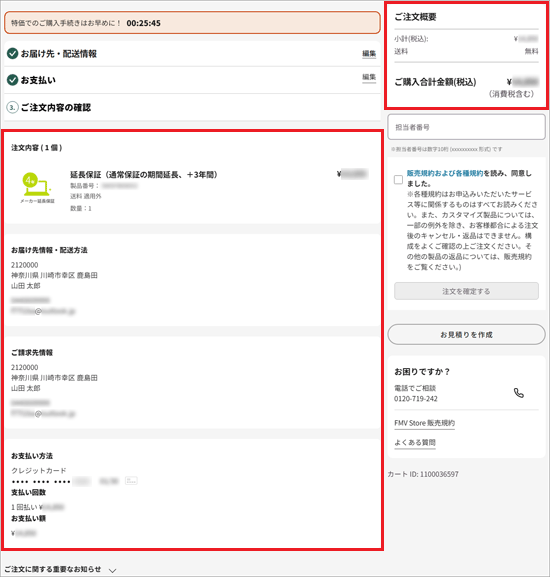Click the お支払い額 label
Screen dimensions: 550x577
pyautogui.click(x=28, y=518)
